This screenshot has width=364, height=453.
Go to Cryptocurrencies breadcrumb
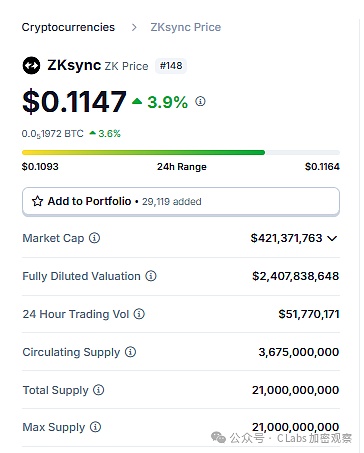tap(68, 27)
